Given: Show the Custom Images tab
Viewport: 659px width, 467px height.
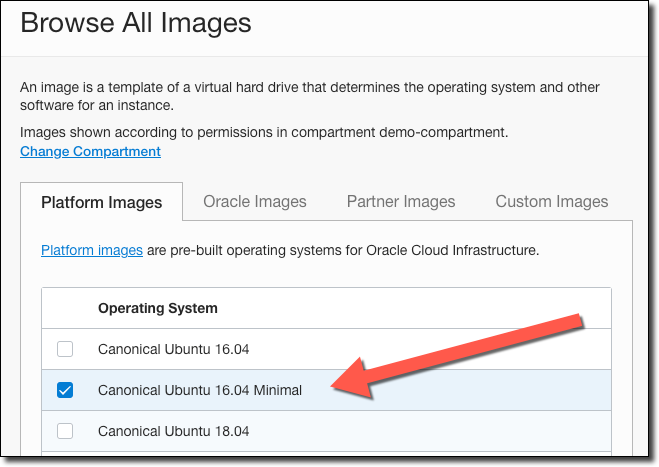Looking at the screenshot, I should [x=552, y=201].
